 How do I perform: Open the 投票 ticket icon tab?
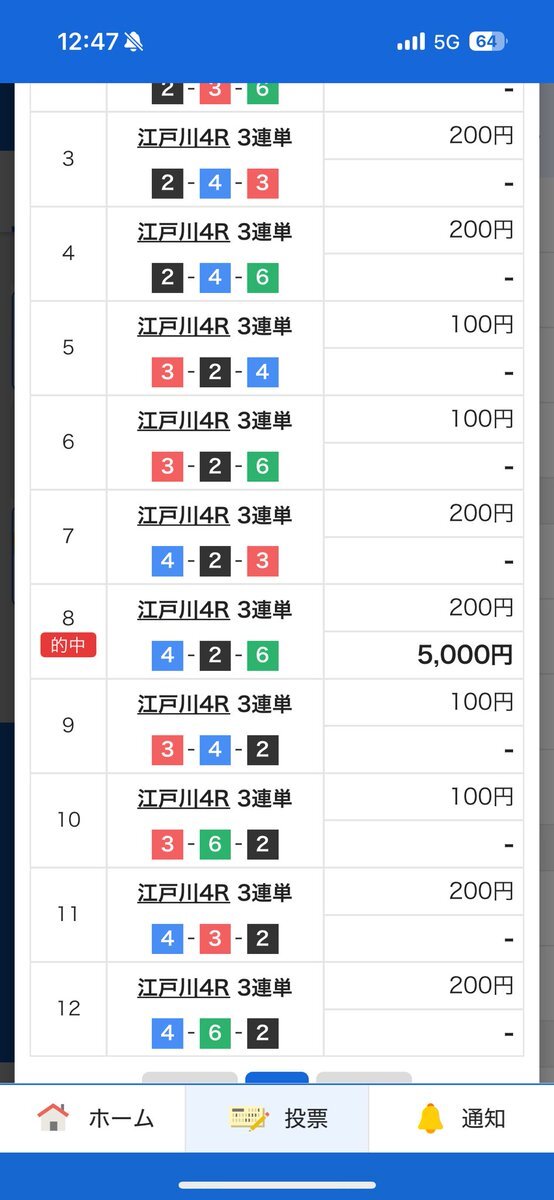[248, 1118]
